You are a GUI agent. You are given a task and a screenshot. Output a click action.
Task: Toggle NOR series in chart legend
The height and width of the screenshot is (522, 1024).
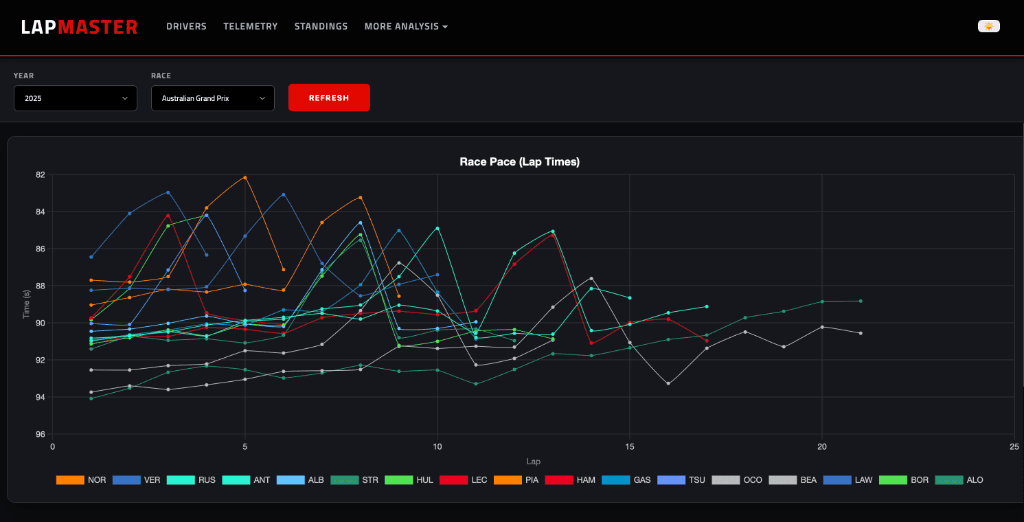click(x=81, y=480)
